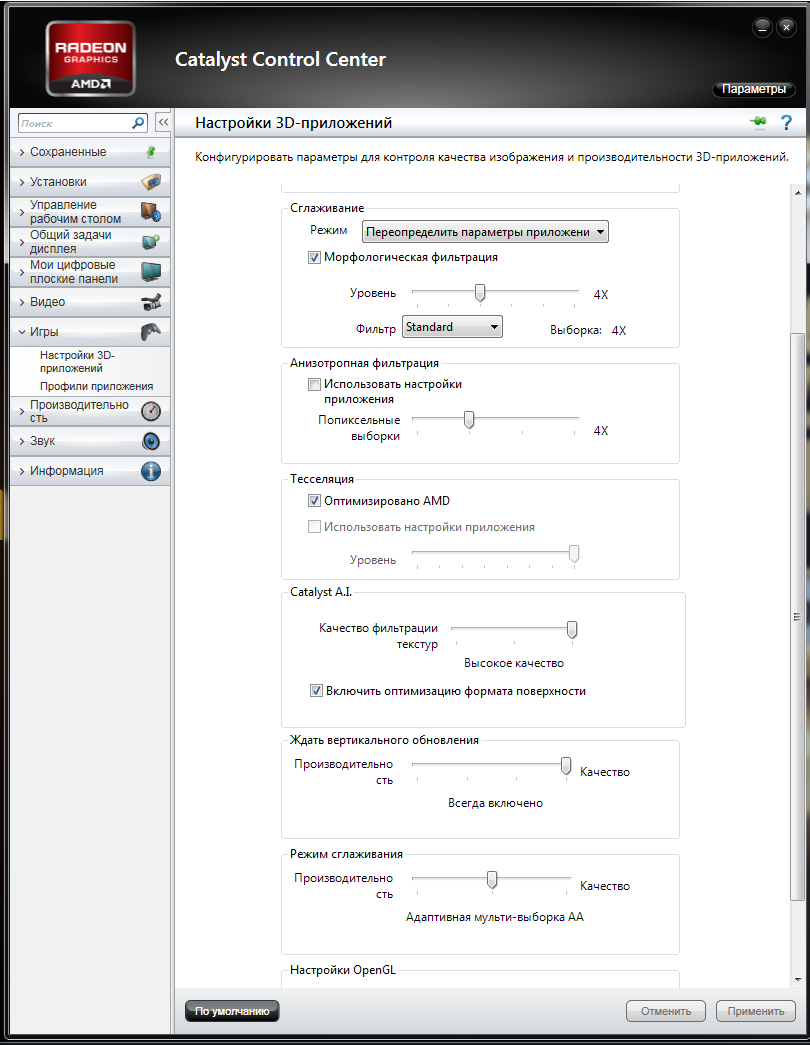Open the Фильтр Standard dropdown
The width and height of the screenshot is (810, 1045).
pyautogui.click(x=452, y=327)
